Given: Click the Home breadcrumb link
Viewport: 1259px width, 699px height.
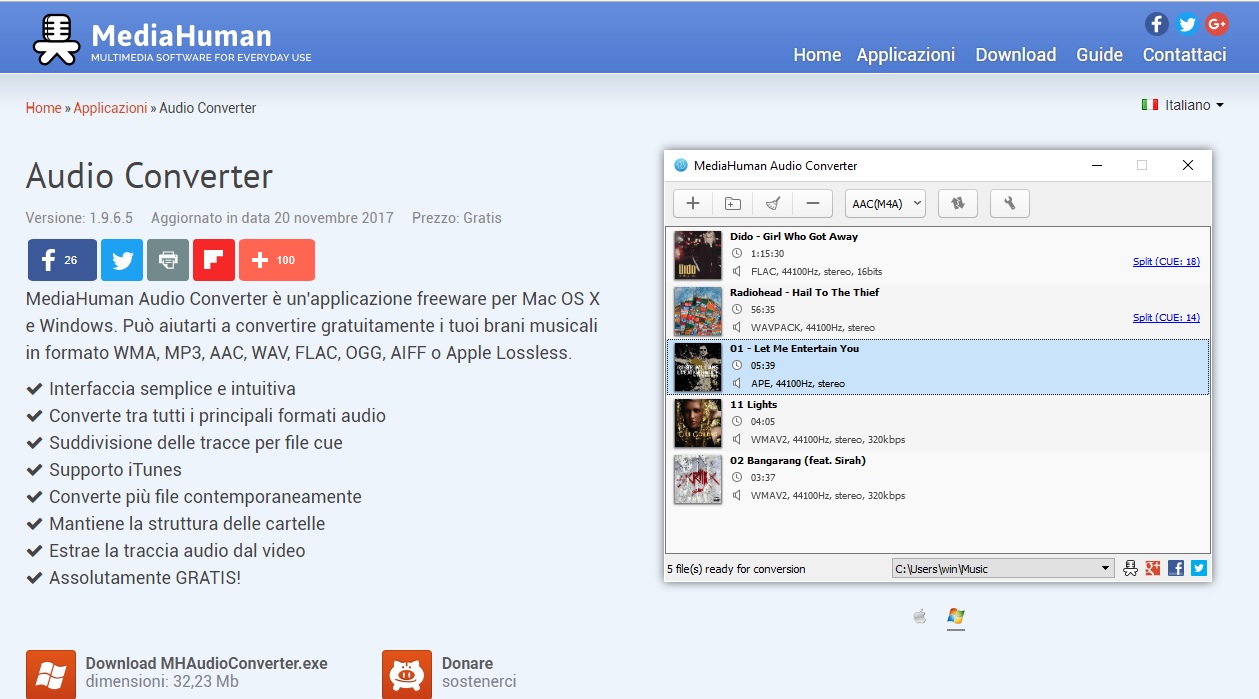Looking at the screenshot, I should [43, 108].
